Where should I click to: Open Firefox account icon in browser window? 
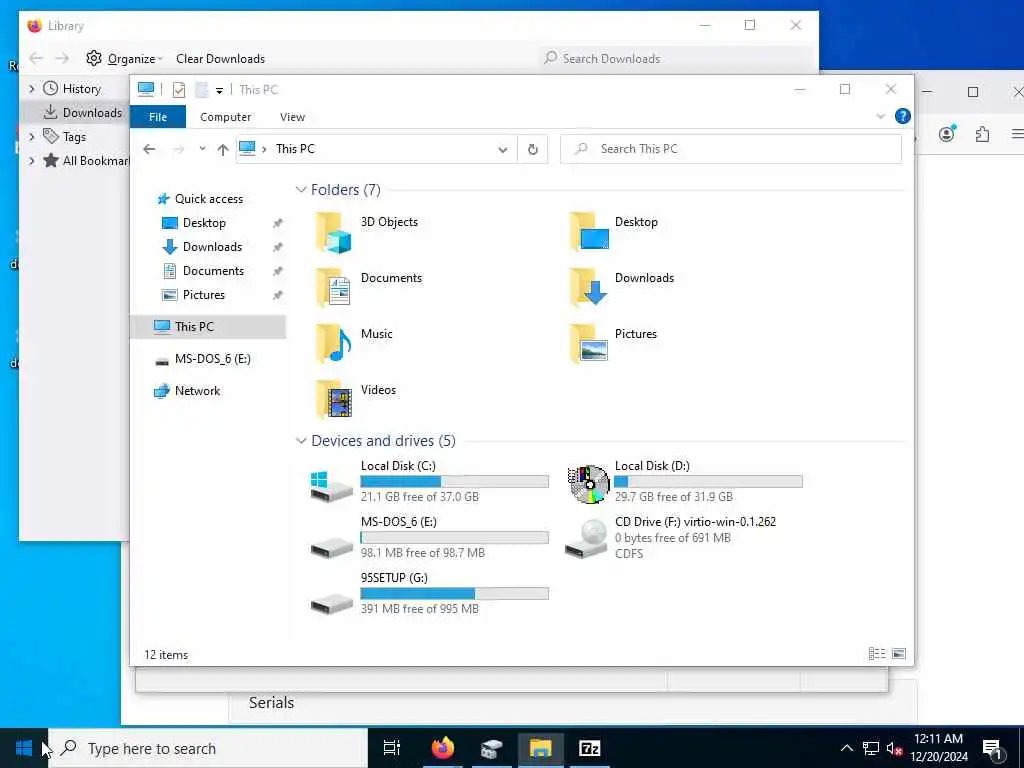(x=947, y=133)
